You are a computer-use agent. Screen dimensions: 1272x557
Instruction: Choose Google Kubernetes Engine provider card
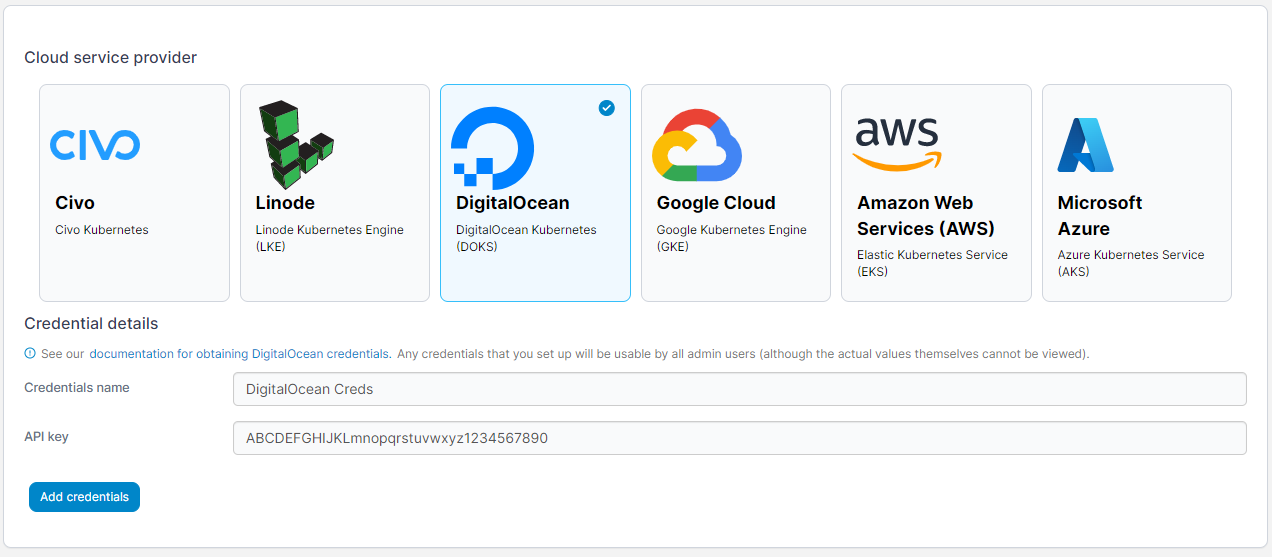pos(736,193)
